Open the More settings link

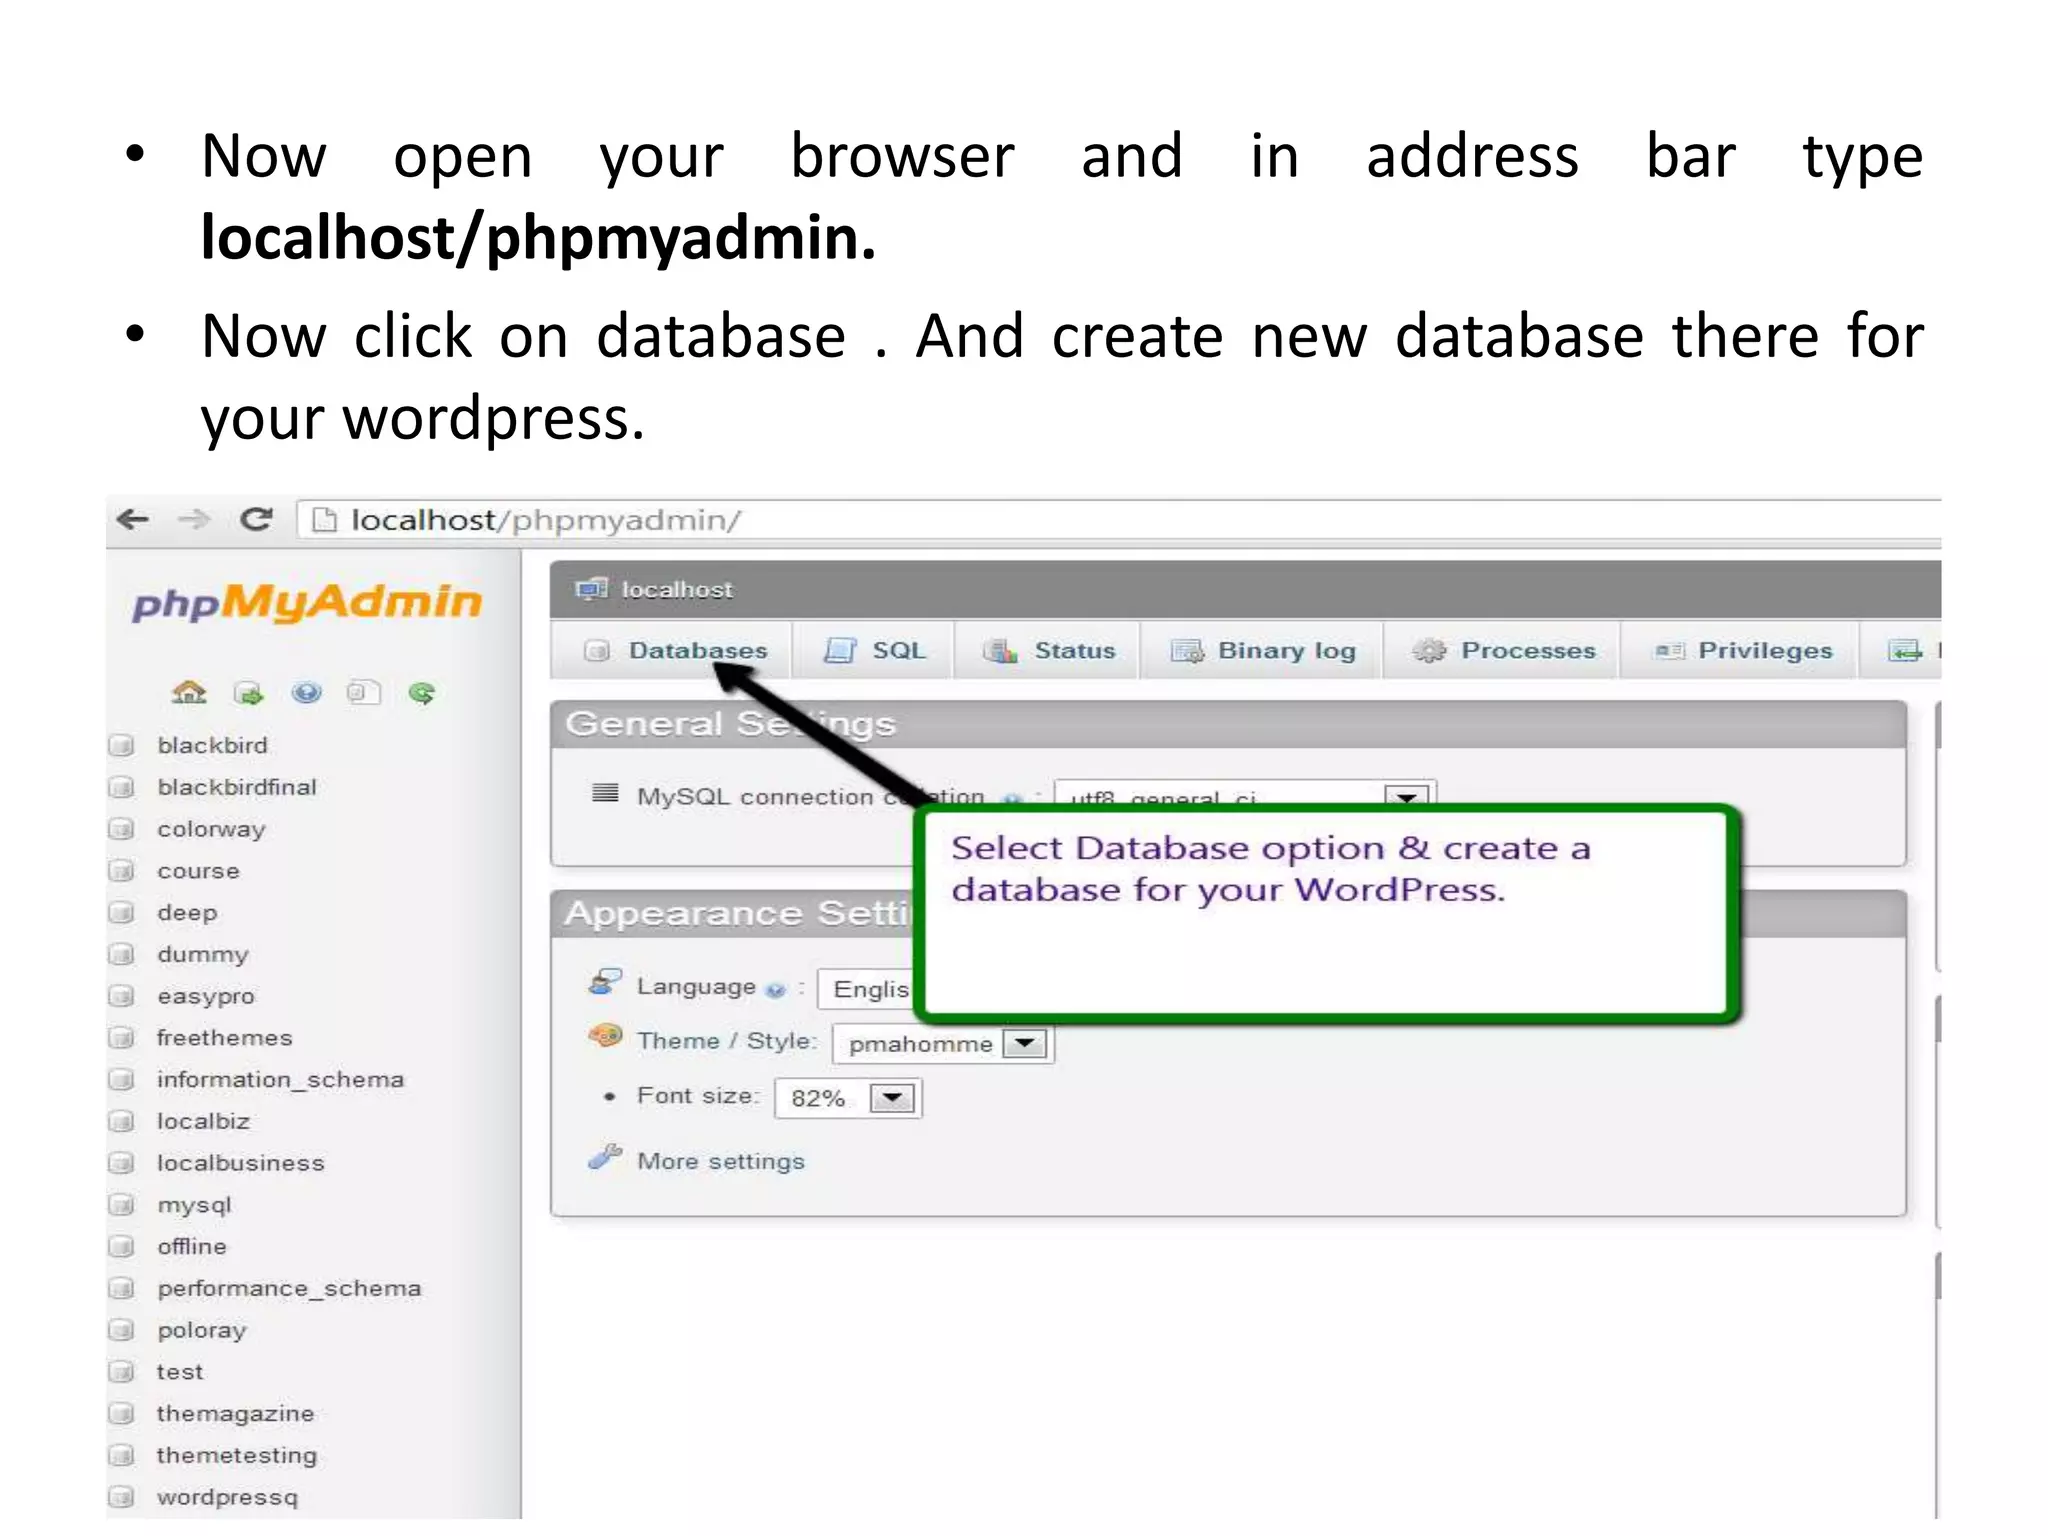pos(721,1161)
